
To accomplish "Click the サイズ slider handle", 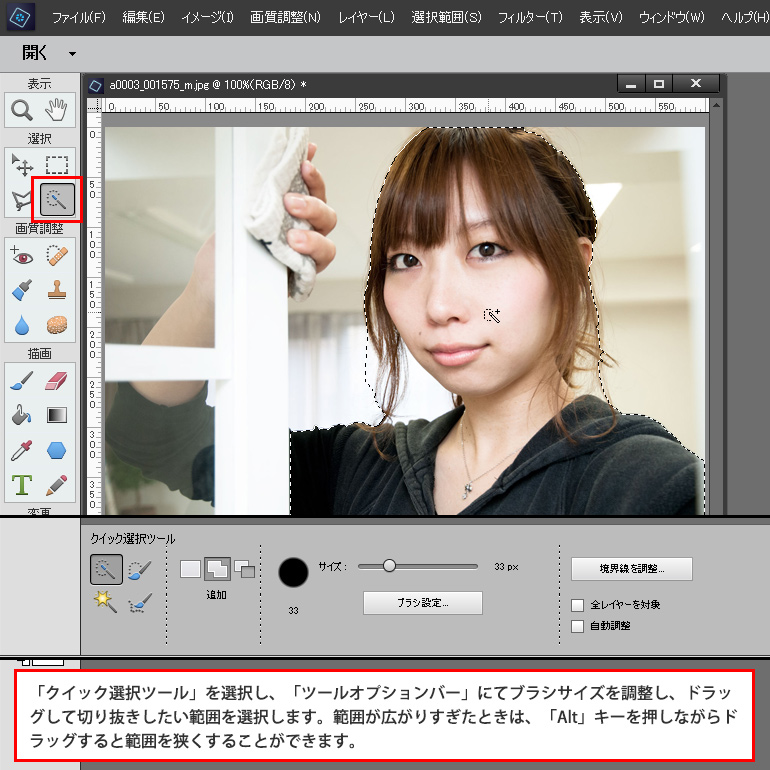I will [x=389, y=566].
